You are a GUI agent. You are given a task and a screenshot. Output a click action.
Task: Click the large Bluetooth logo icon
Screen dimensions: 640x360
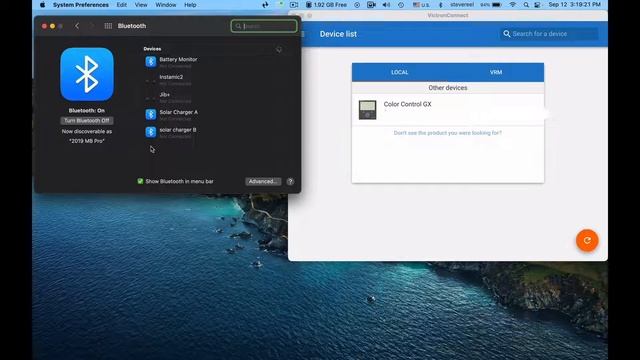click(87, 74)
